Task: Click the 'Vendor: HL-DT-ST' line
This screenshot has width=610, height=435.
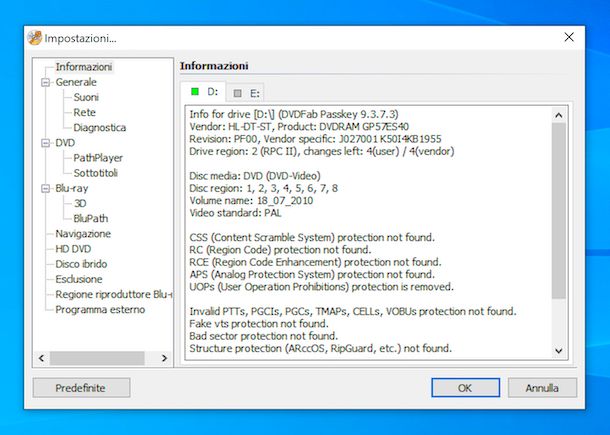Action: tap(299, 127)
